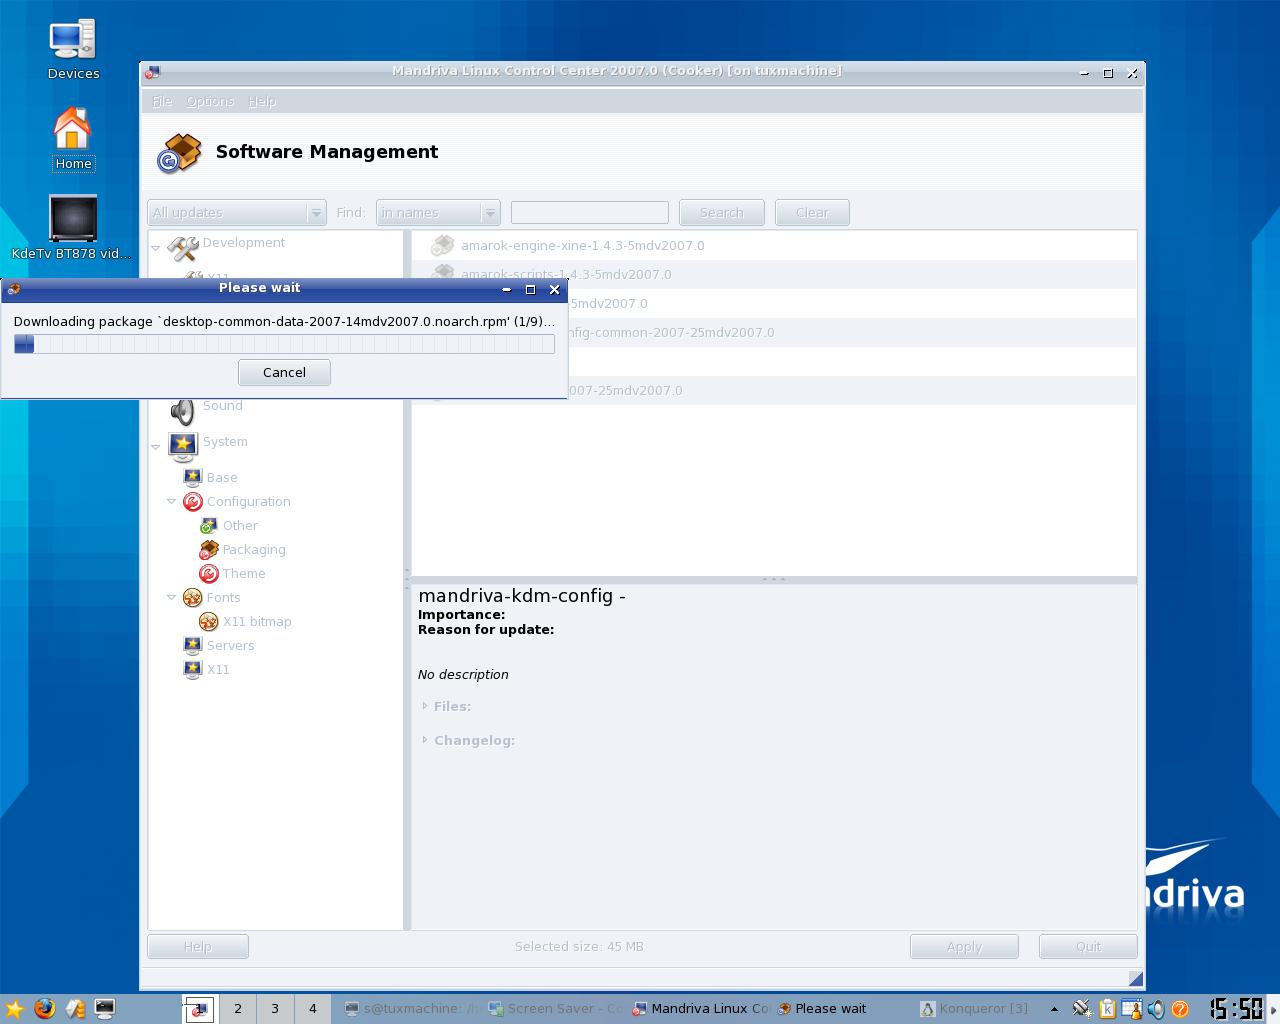Switch to virtual desktop 2 in the pager
Viewport: 1280px width, 1024px height.
pos(238,1009)
